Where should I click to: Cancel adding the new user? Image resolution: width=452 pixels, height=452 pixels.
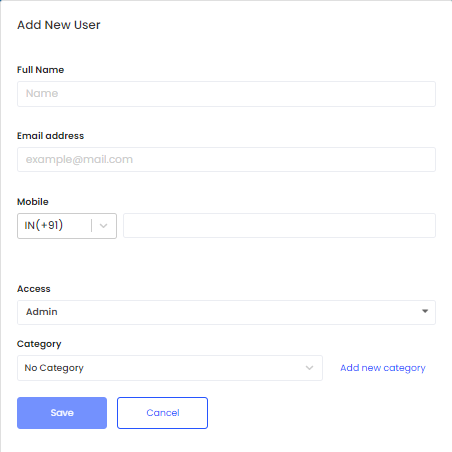[x=162, y=413]
